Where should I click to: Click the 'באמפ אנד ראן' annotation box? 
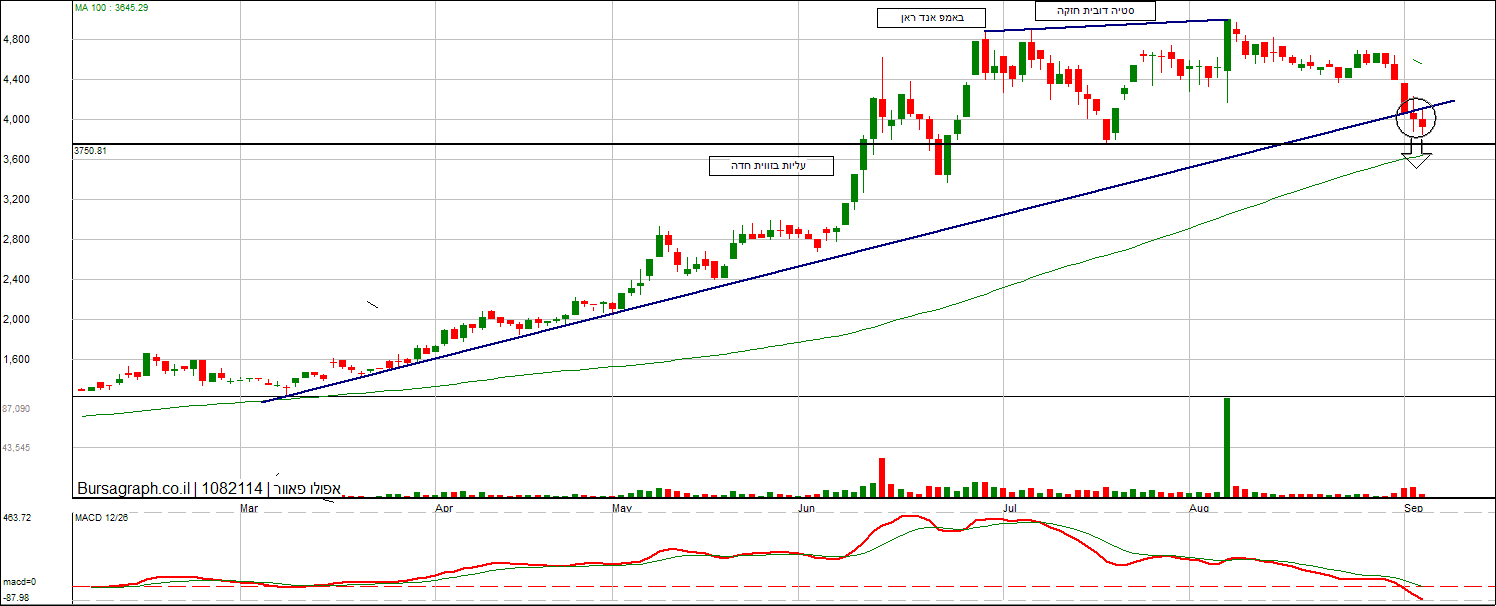click(x=931, y=18)
